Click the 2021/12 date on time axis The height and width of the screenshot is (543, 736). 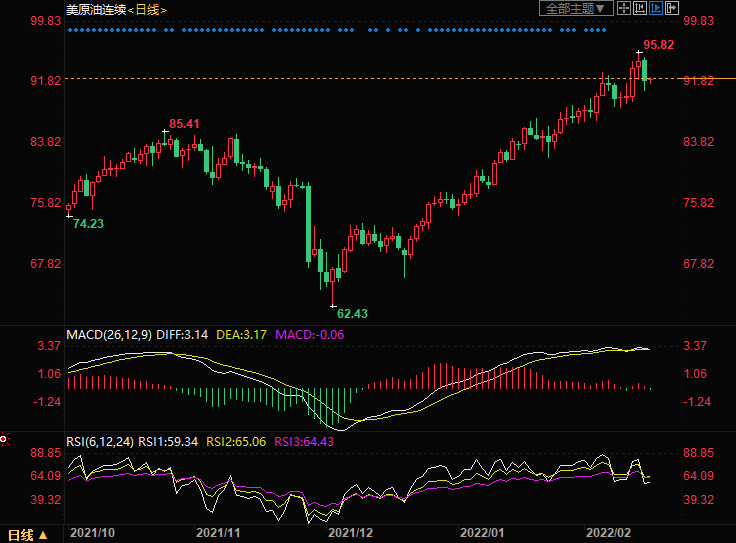[349, 534]
